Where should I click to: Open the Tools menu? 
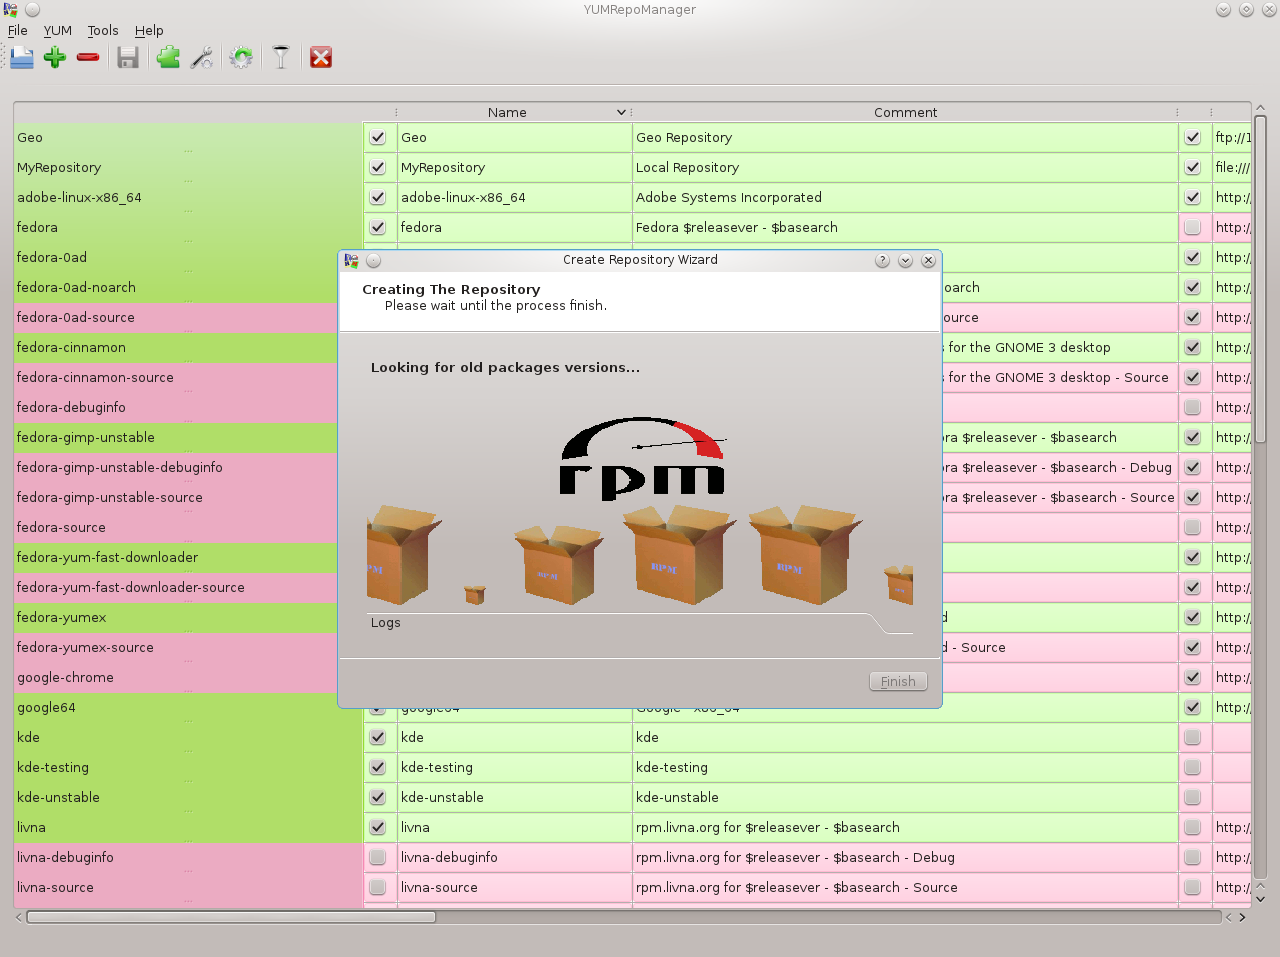pyautogui.click(x=103, y=31)
